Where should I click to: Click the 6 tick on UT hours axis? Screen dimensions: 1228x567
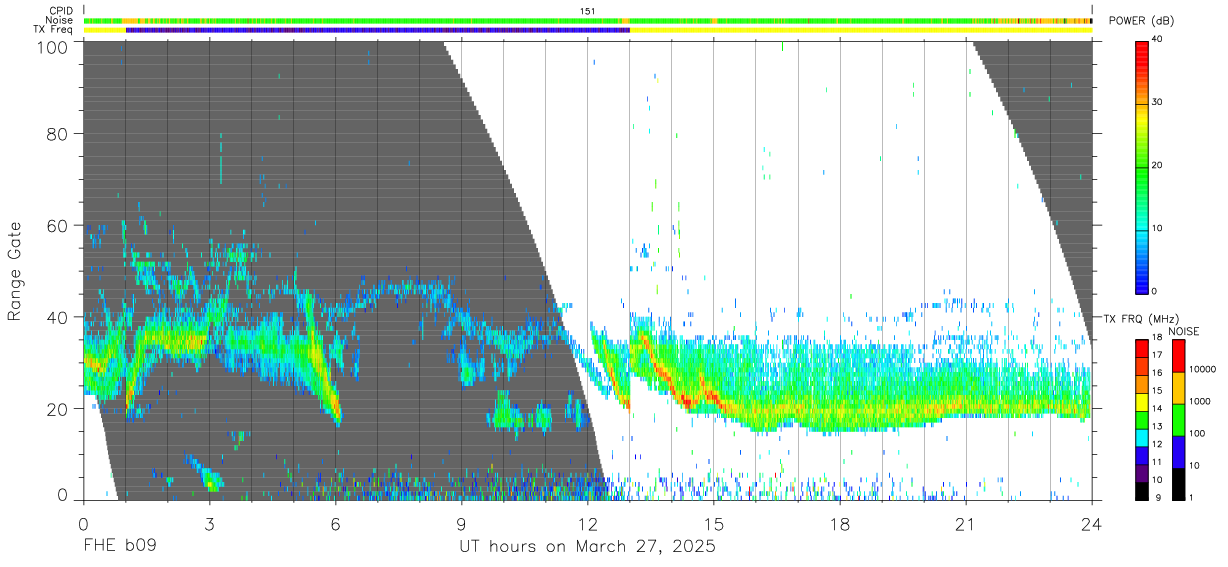pyautogui.click(x=335, y=523)
